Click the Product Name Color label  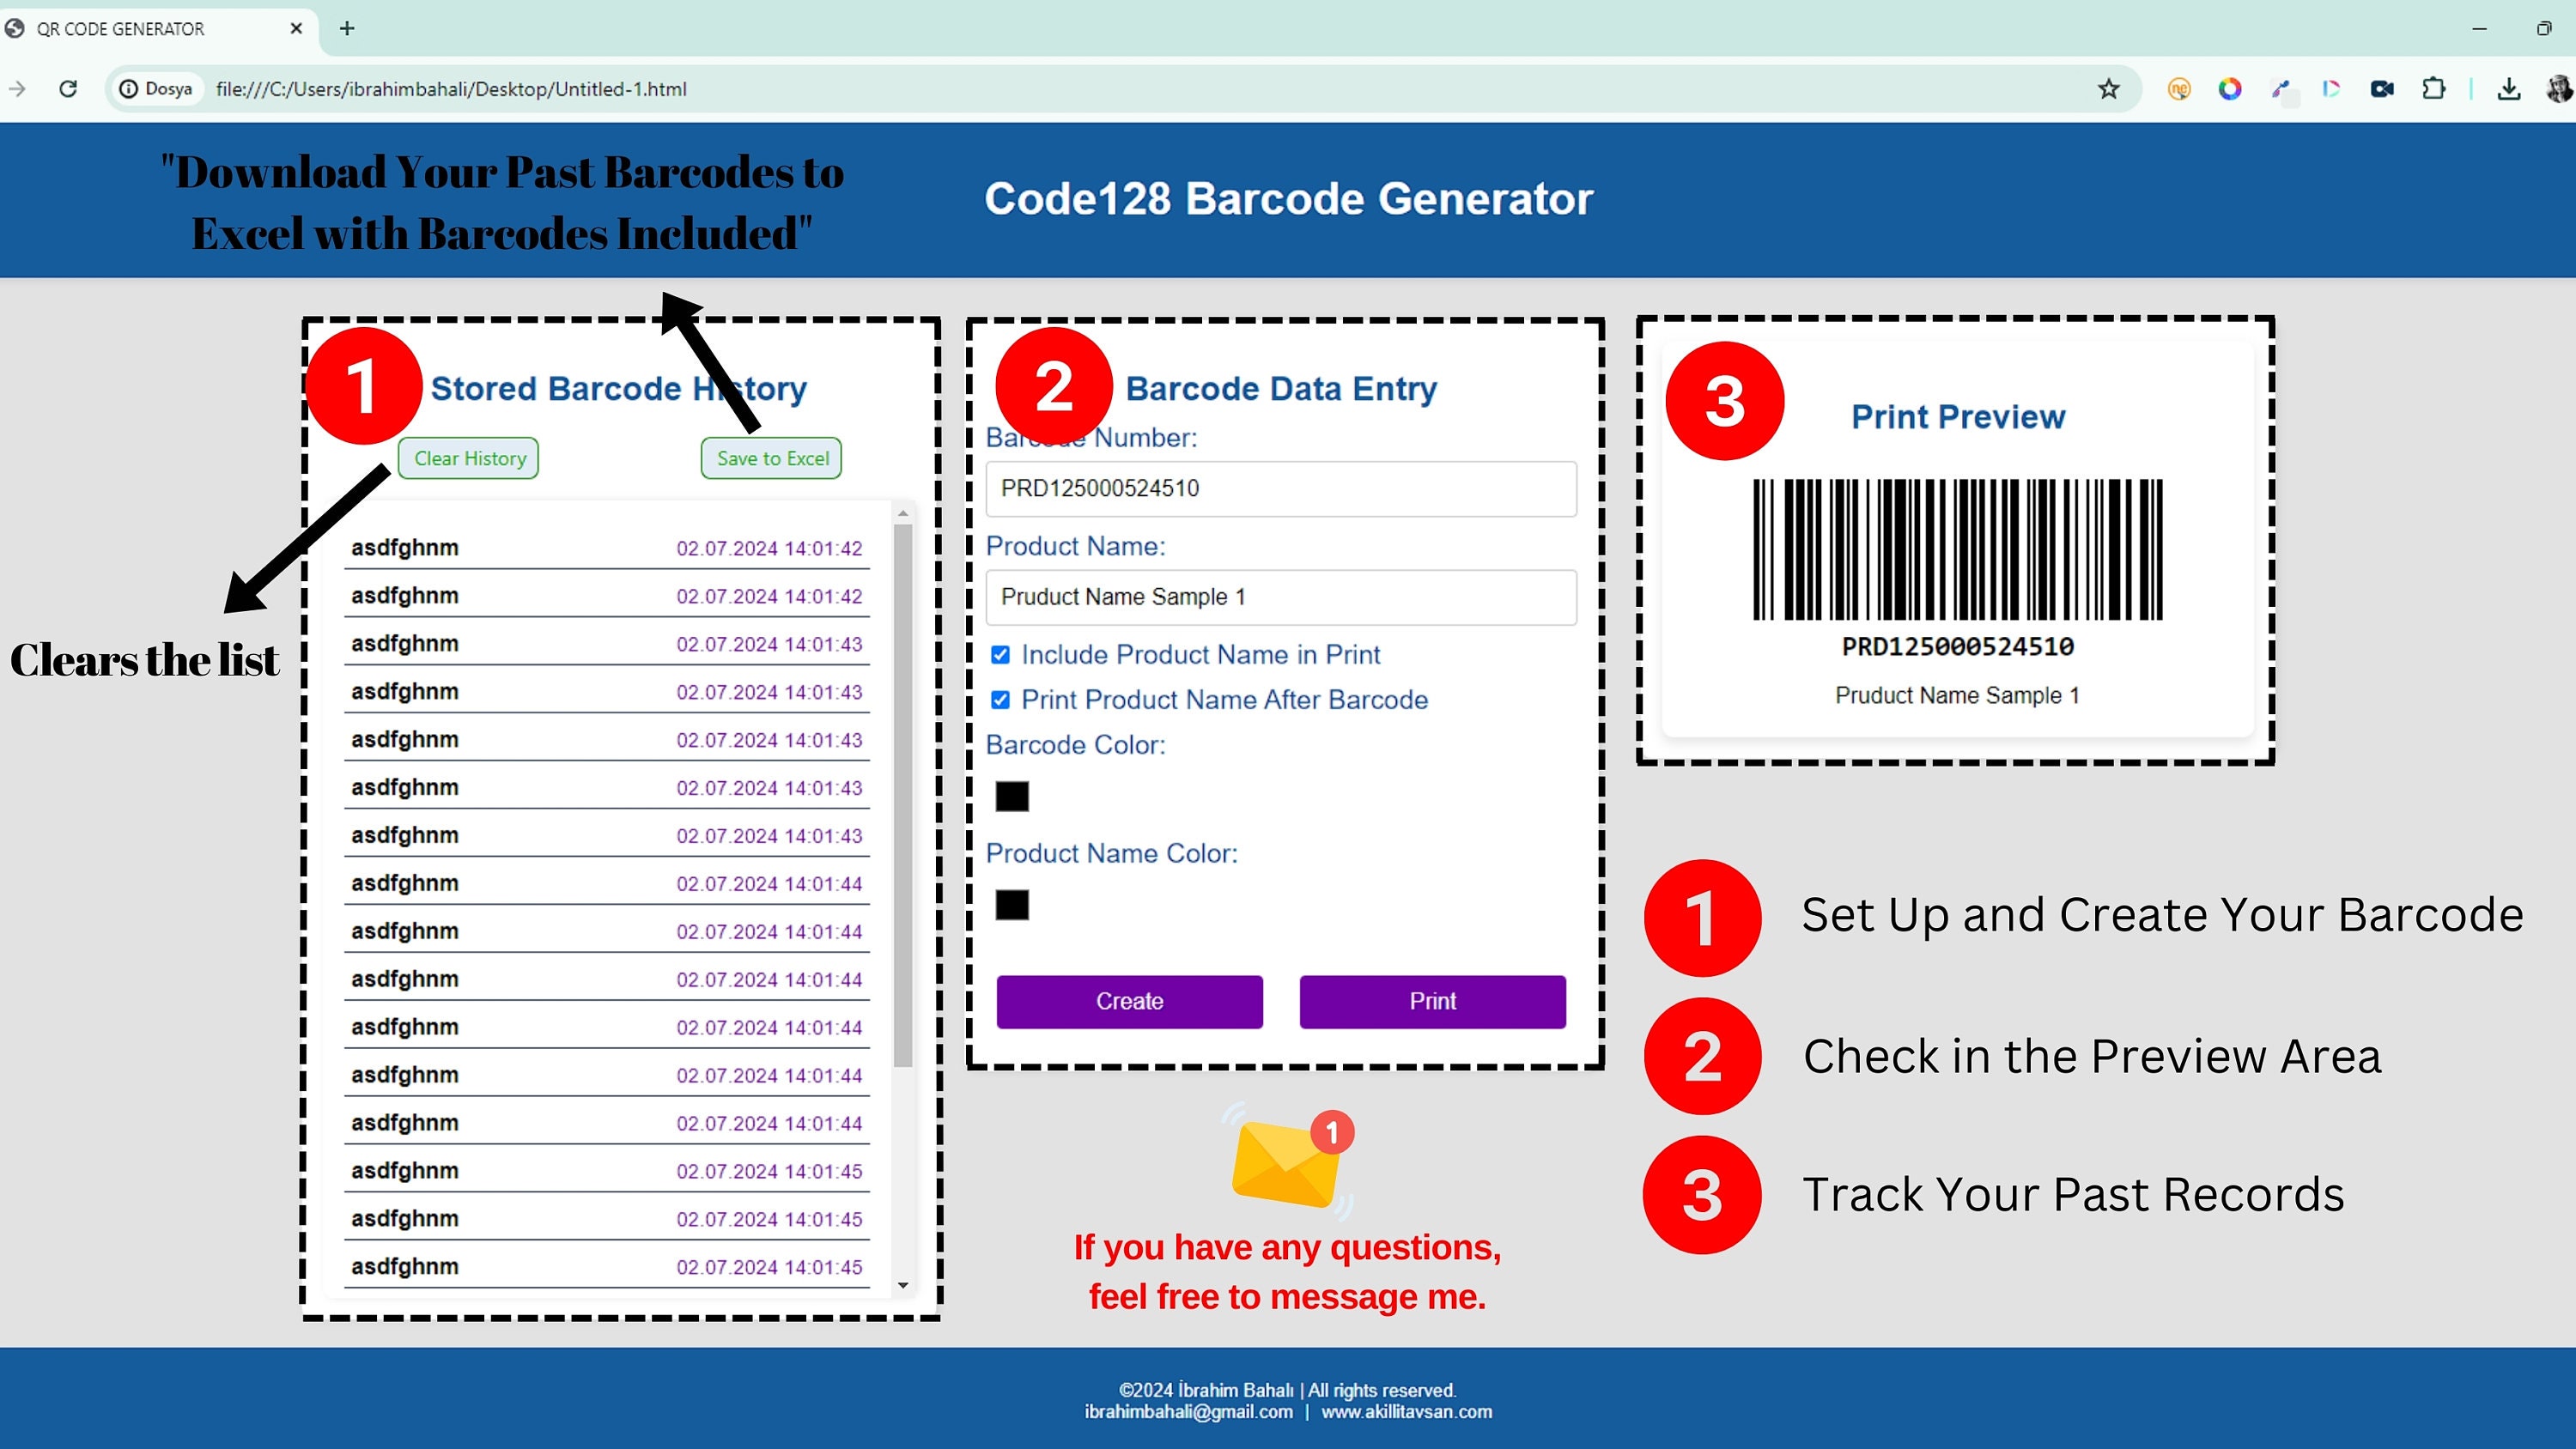[x=1111, y=854]
